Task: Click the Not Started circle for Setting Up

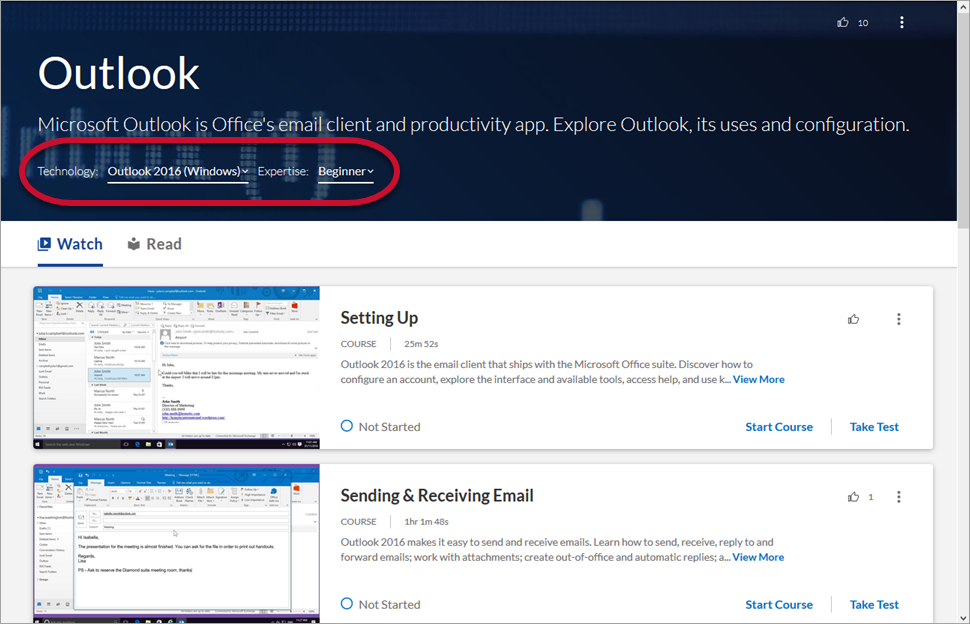Action: point(347,426)
